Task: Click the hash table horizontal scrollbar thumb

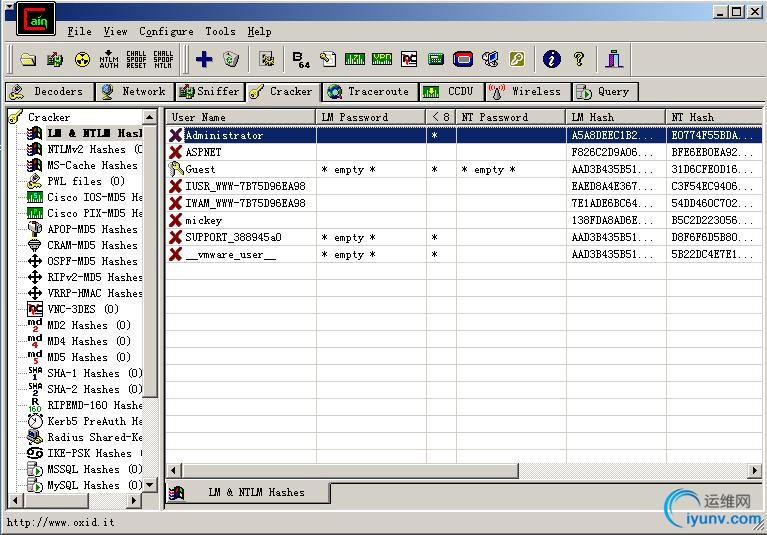Action: click(349, 470)
